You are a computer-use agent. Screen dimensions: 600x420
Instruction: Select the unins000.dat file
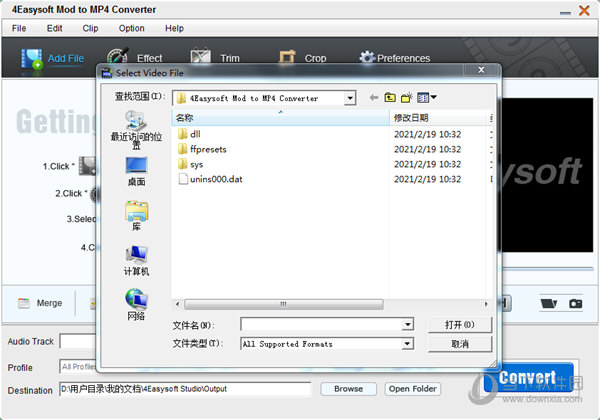coord(210,179)
